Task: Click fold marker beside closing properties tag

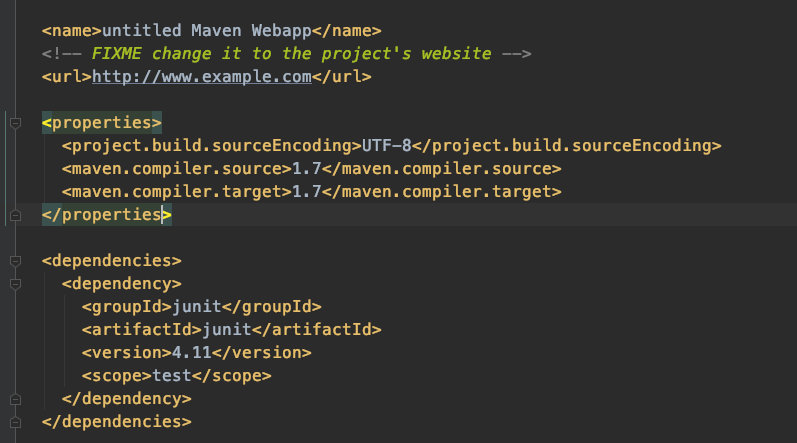Action: coord(15,215)
